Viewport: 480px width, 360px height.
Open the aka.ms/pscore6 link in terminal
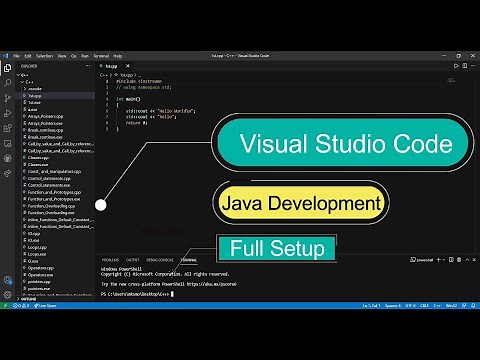pos(212,284)
